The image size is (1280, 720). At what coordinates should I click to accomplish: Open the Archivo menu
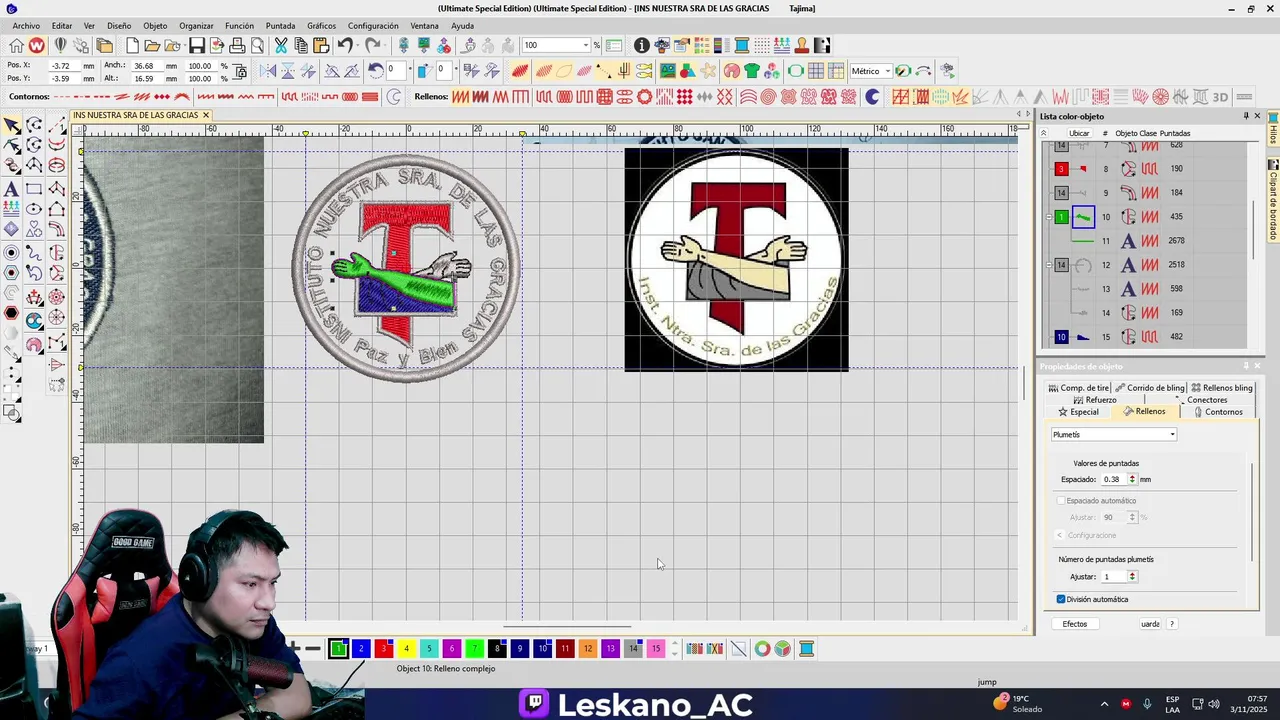(26, 26)
